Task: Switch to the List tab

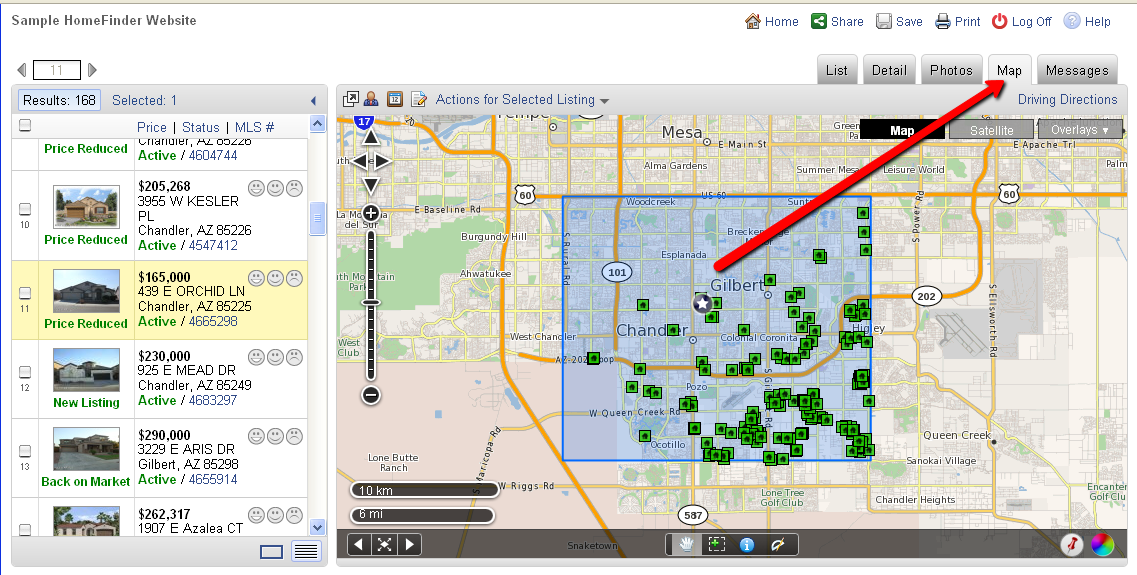Action: coord(837,70)
